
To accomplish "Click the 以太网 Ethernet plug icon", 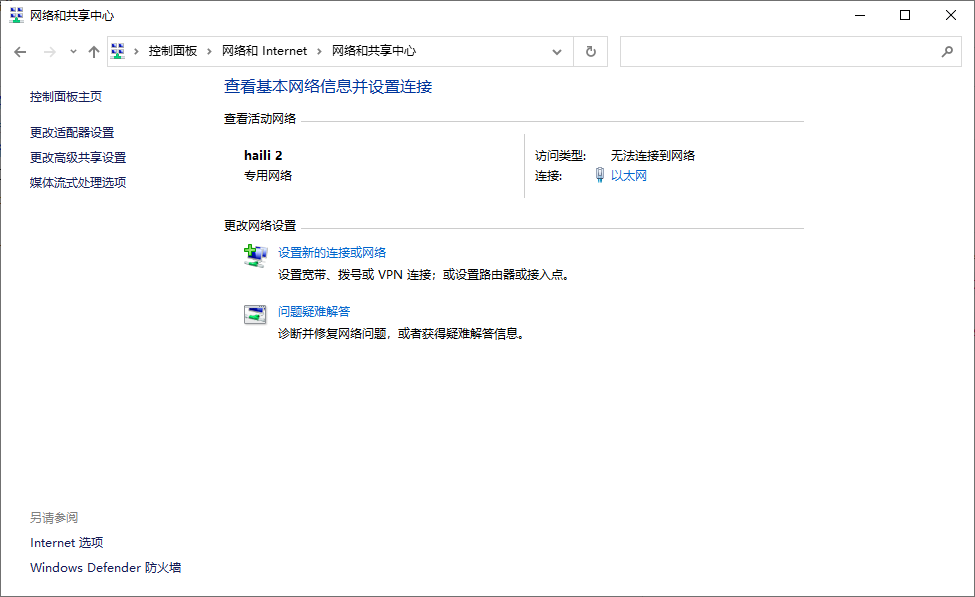I will 600,176.
